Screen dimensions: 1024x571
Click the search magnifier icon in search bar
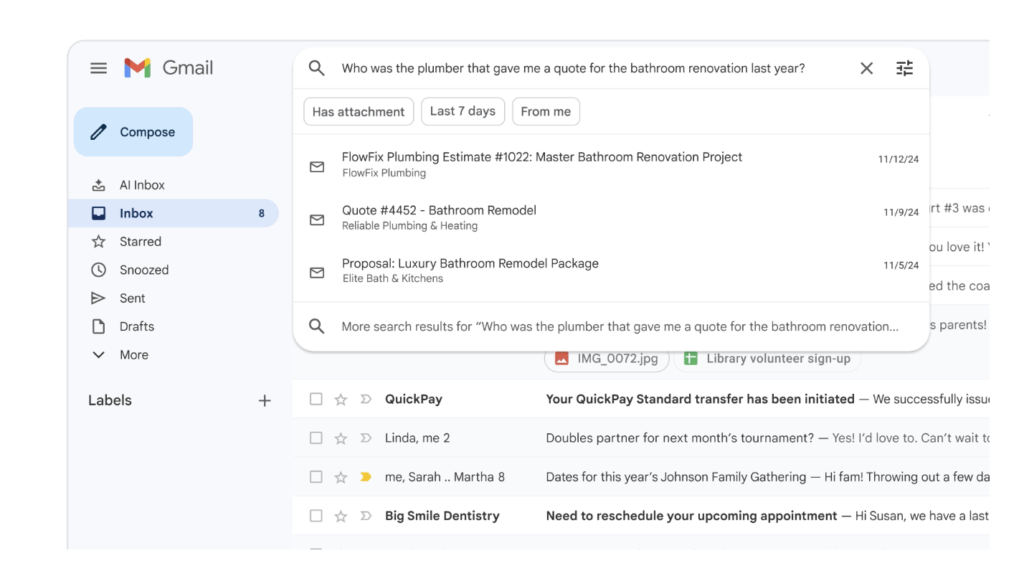coord(317,68)
